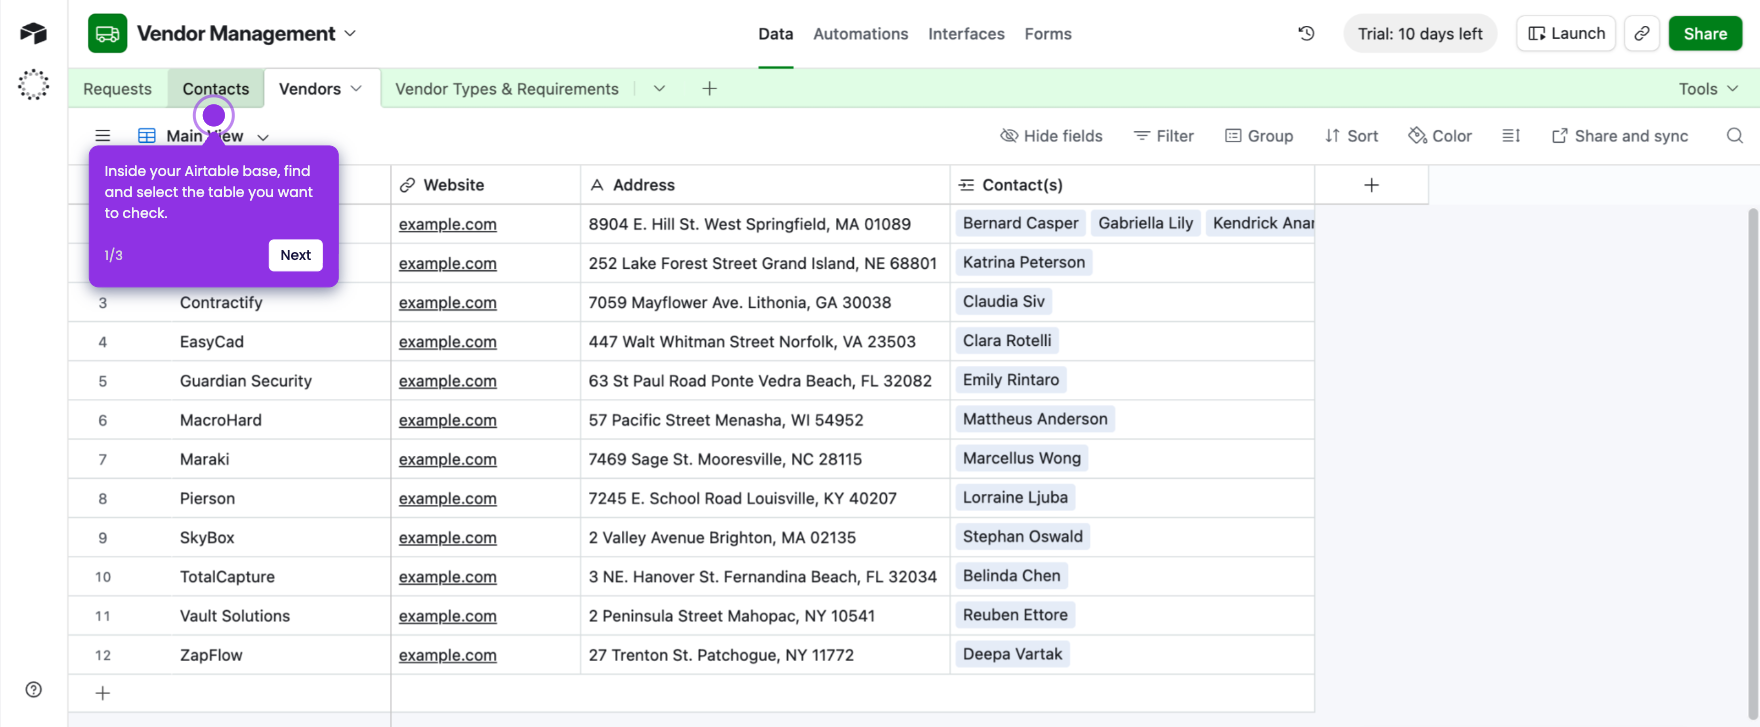The width and height of the screenshot is (1760, 727).
Task: Open the views sidebar hamburger icon
Action: pyautogui.click(x=103, y=136)
